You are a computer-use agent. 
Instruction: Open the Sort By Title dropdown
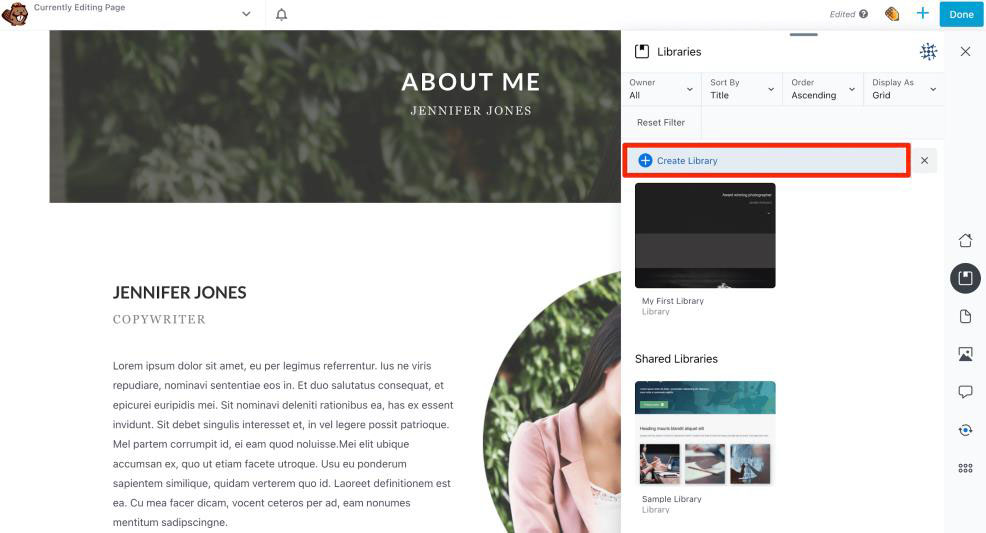pos(742,89)
